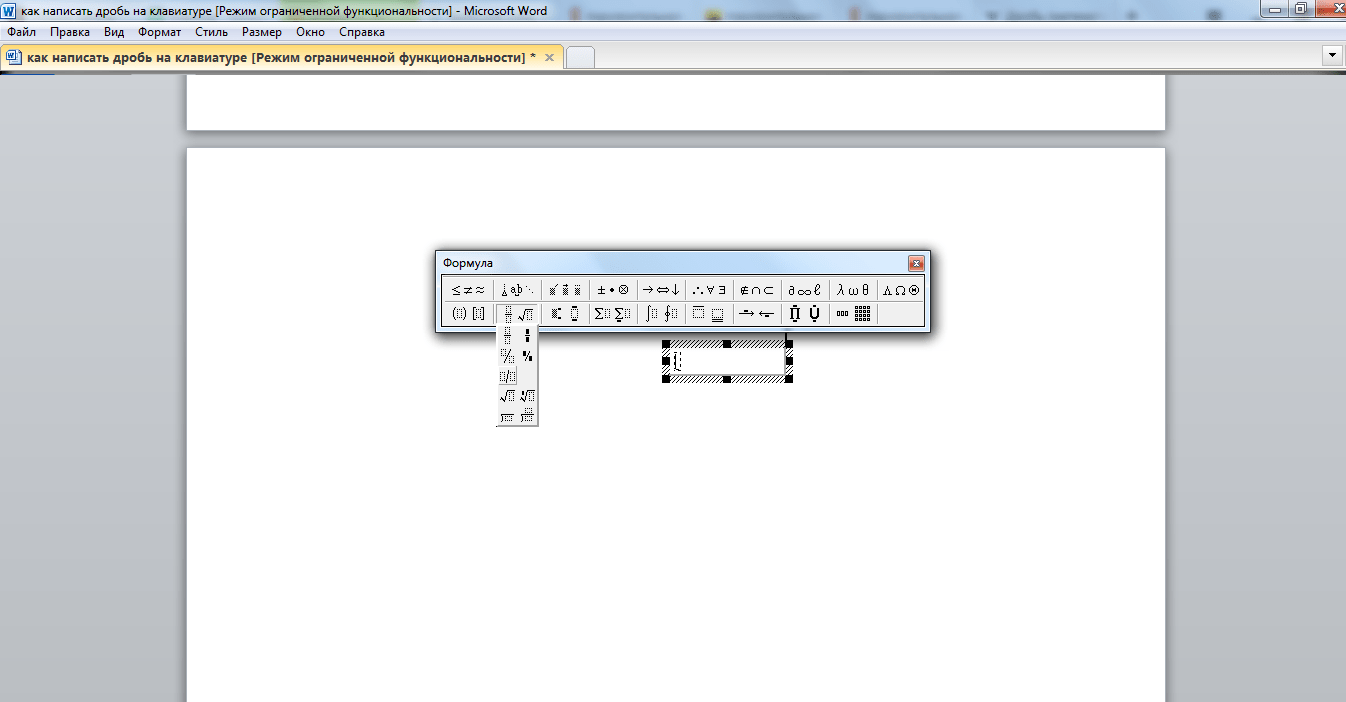Open the integral templates palette (∫)
1346x702 pixels.
click(661, 314)
